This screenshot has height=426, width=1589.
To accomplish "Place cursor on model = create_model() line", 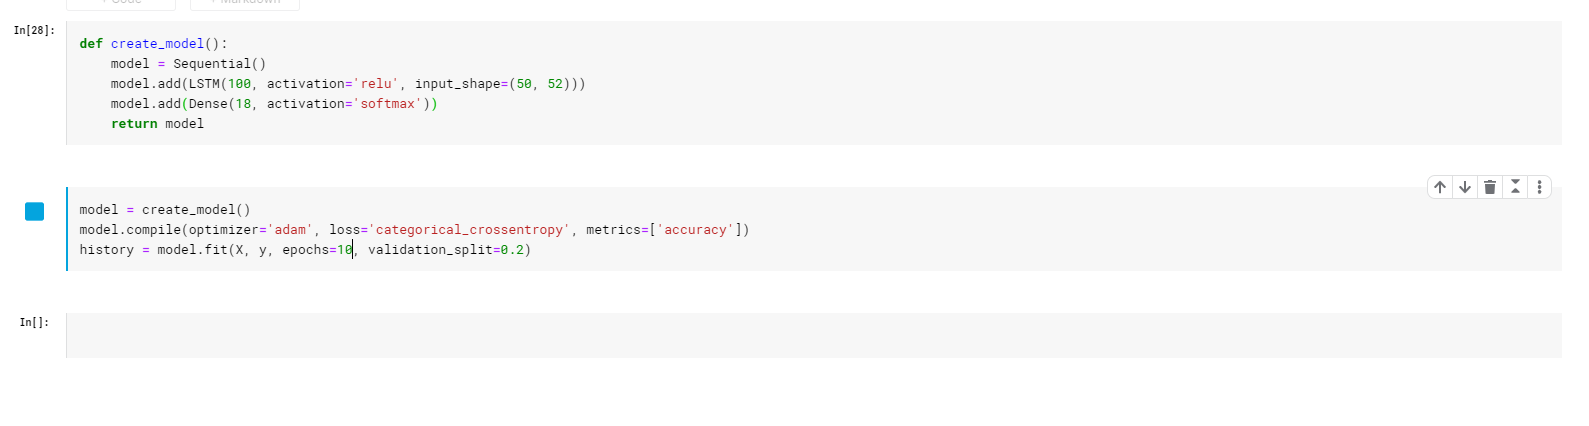I will [165, 210].
